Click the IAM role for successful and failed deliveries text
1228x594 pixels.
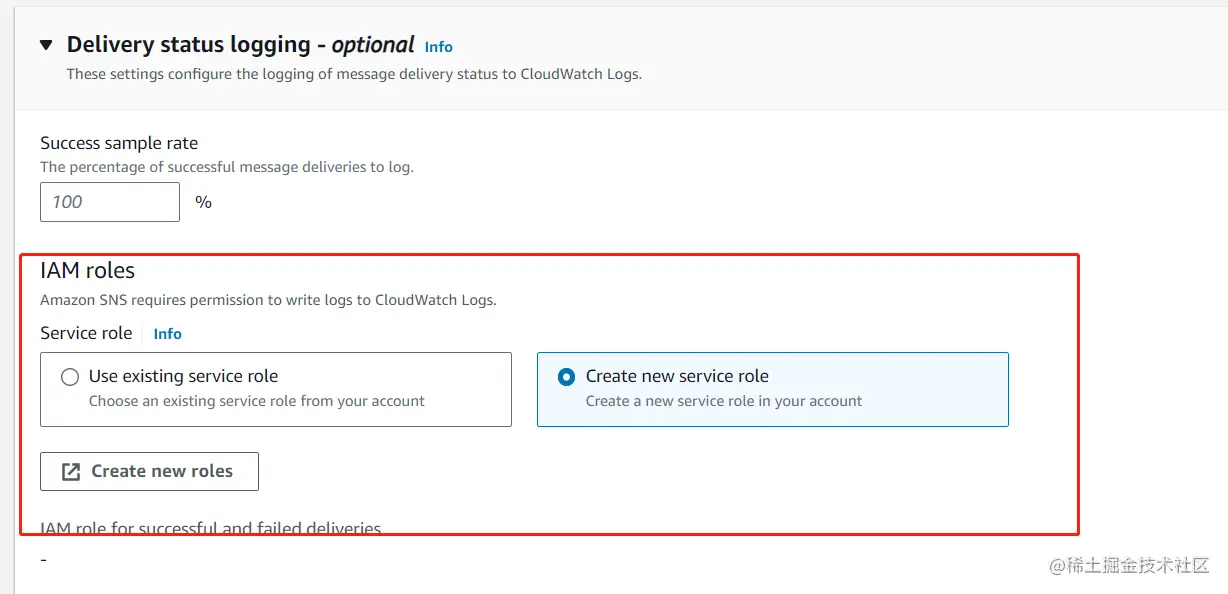(x=208, y=527)
